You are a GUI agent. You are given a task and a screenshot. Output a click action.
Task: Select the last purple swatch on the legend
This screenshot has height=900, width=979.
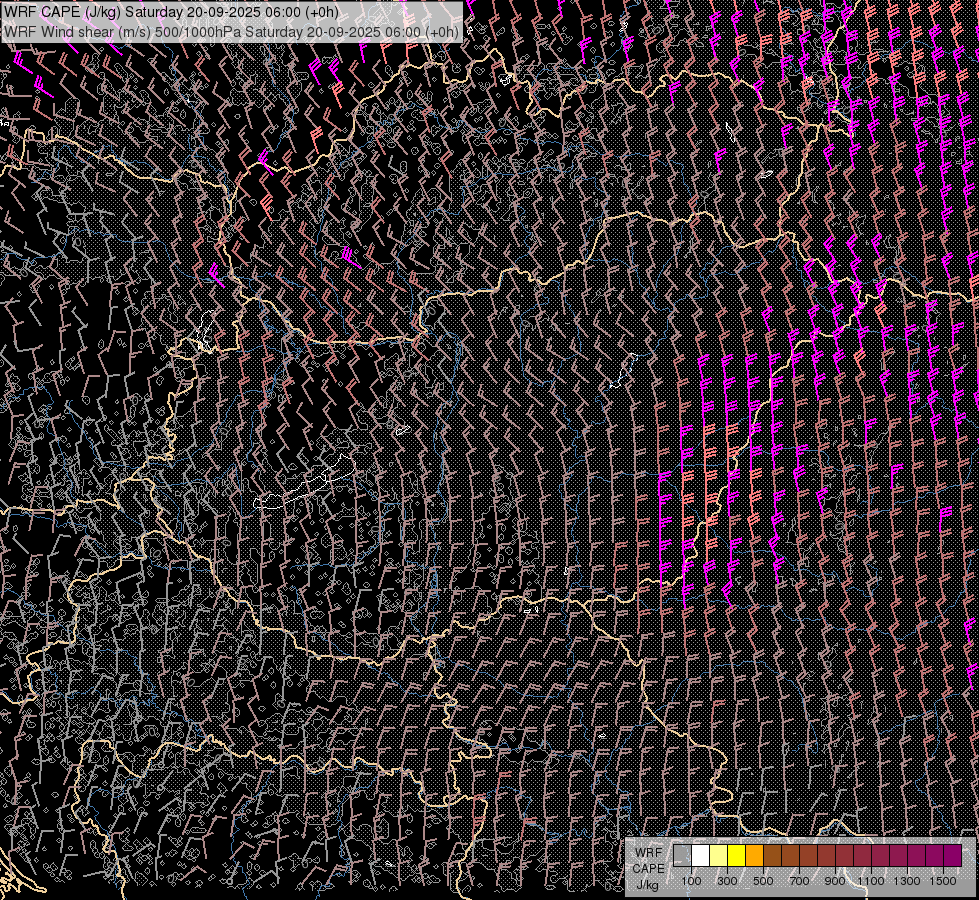point(952,856)
